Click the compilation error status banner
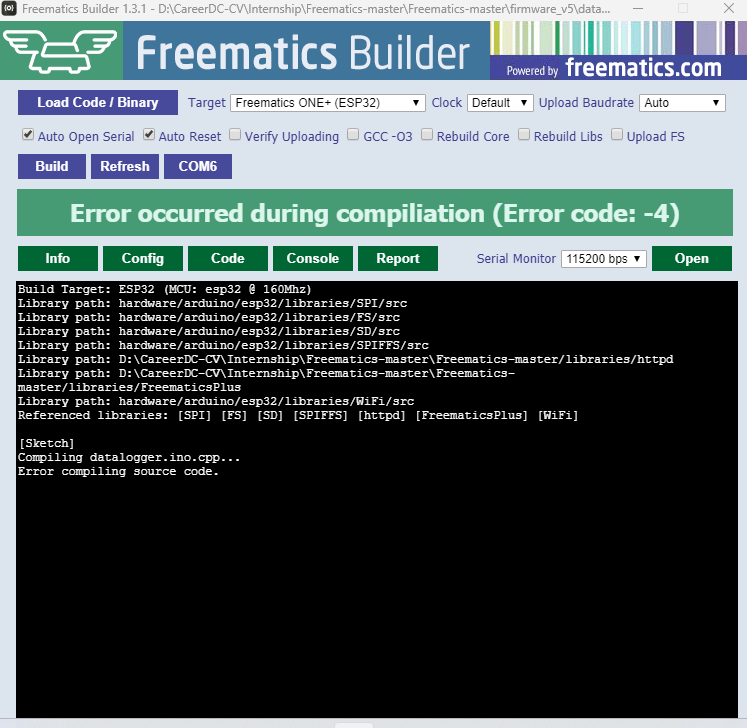747x728 pixels. click(x=375, y=213)
